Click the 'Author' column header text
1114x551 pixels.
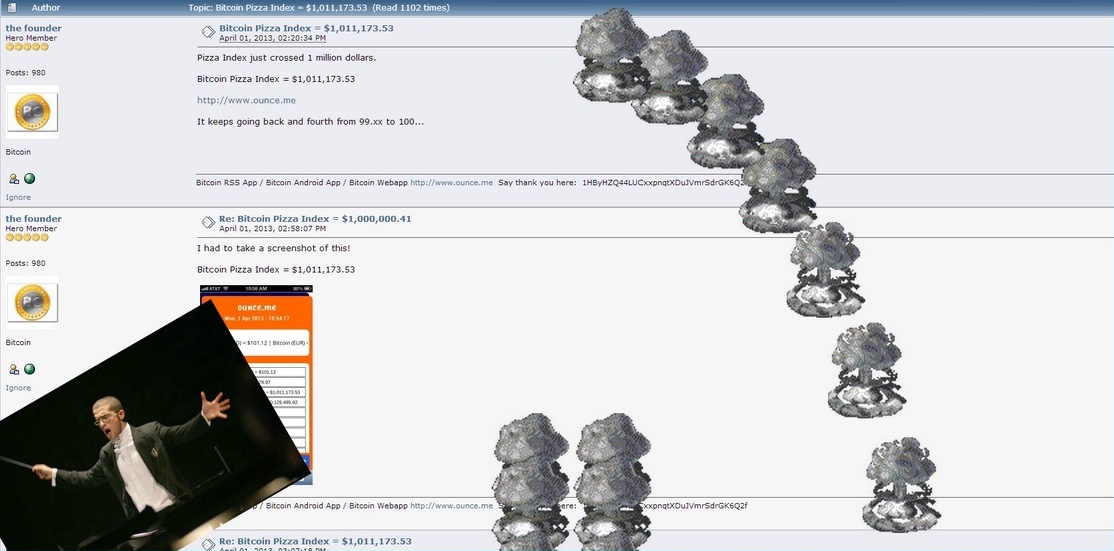coord(45,8)
